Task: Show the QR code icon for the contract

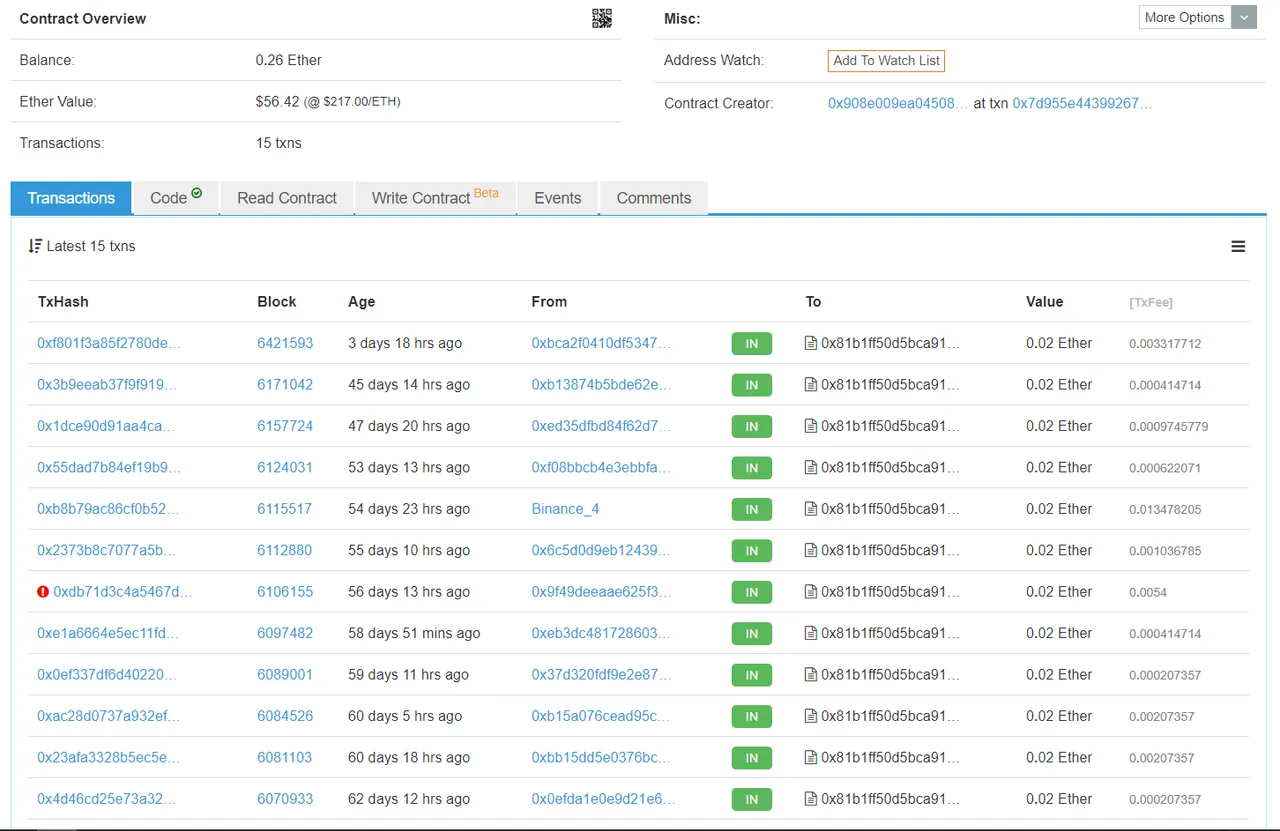Action: point(601,18)
